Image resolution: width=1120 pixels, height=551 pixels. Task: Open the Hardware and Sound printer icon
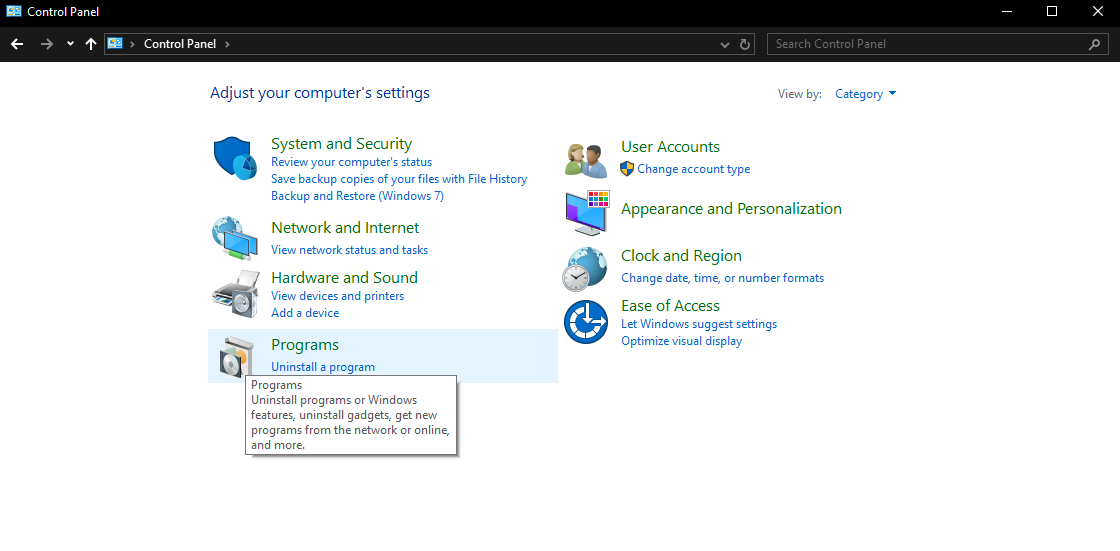click(x=235, y=294)
